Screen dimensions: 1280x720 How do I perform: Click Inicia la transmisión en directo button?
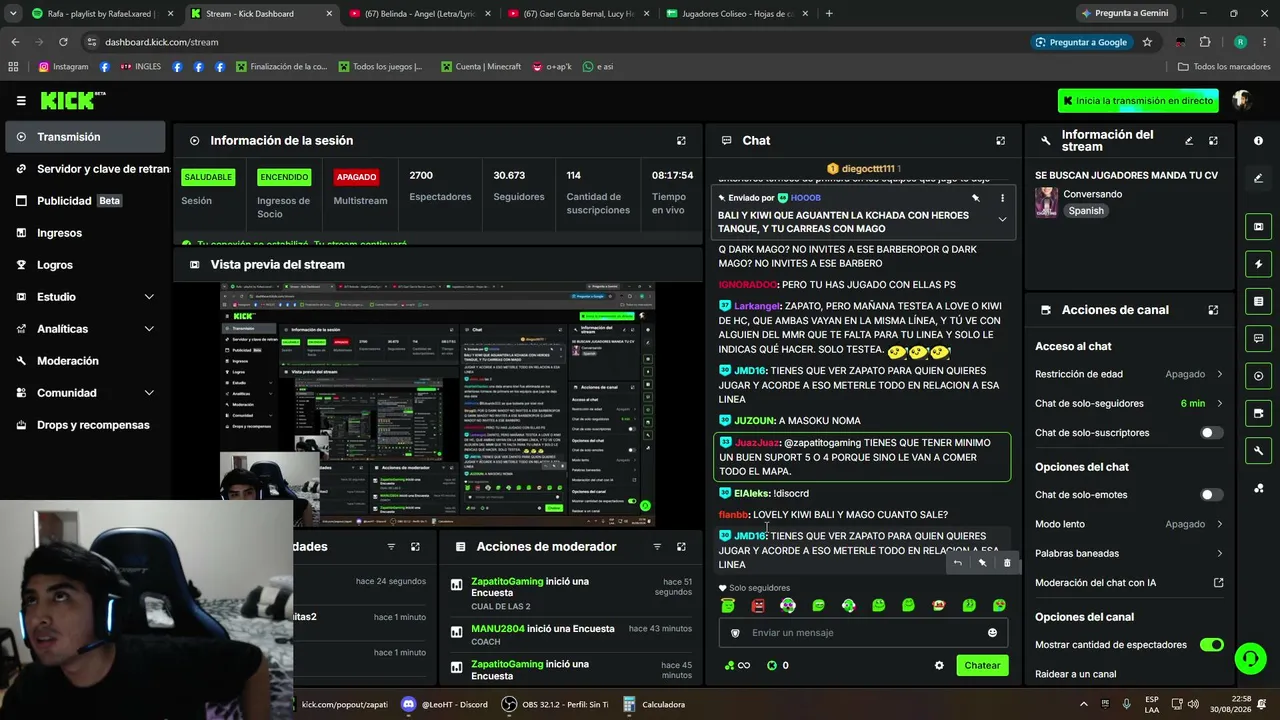1139,101
